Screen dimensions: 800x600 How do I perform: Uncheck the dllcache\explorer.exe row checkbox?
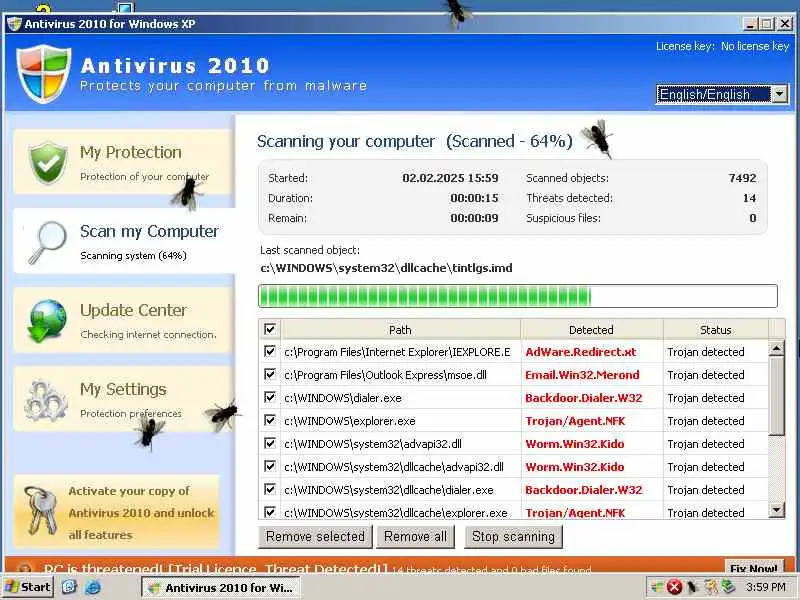pos(270,511)
